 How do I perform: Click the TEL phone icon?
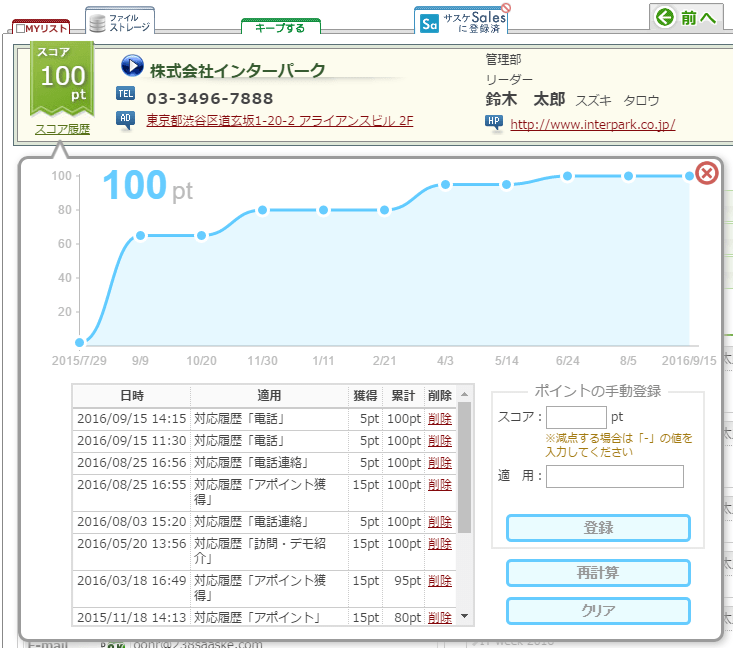pyautogui.click(x=125, y=94)
